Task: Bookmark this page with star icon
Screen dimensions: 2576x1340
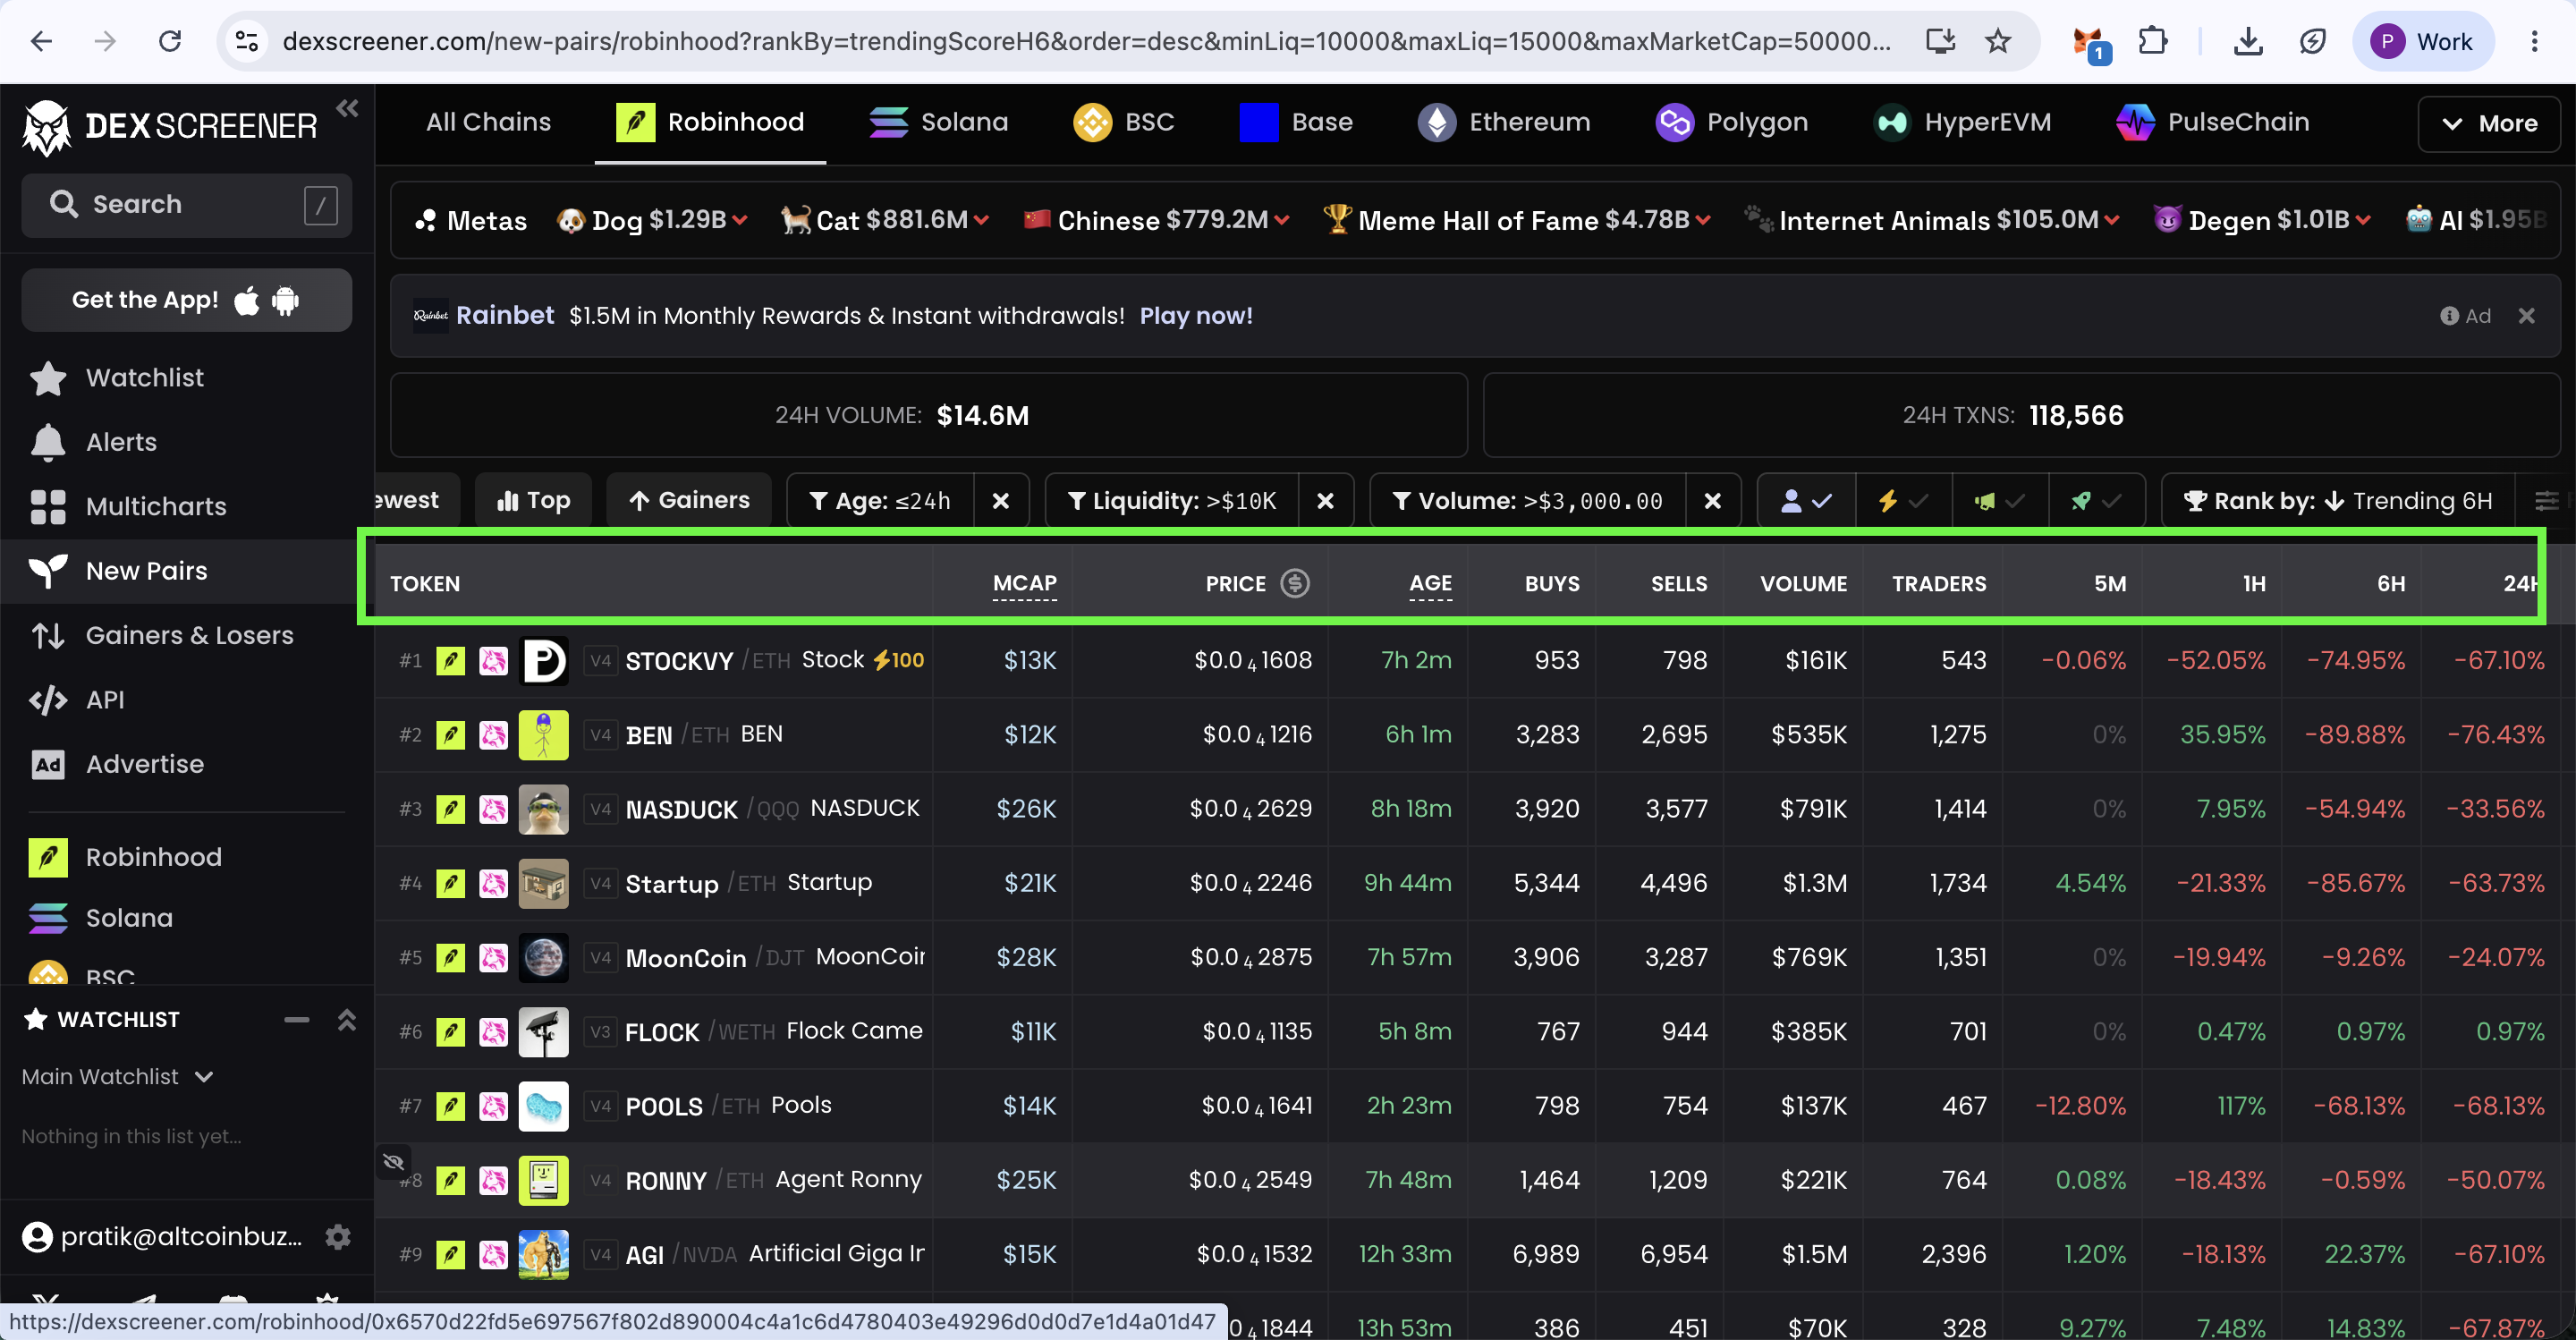Action: coord(1998,41)
